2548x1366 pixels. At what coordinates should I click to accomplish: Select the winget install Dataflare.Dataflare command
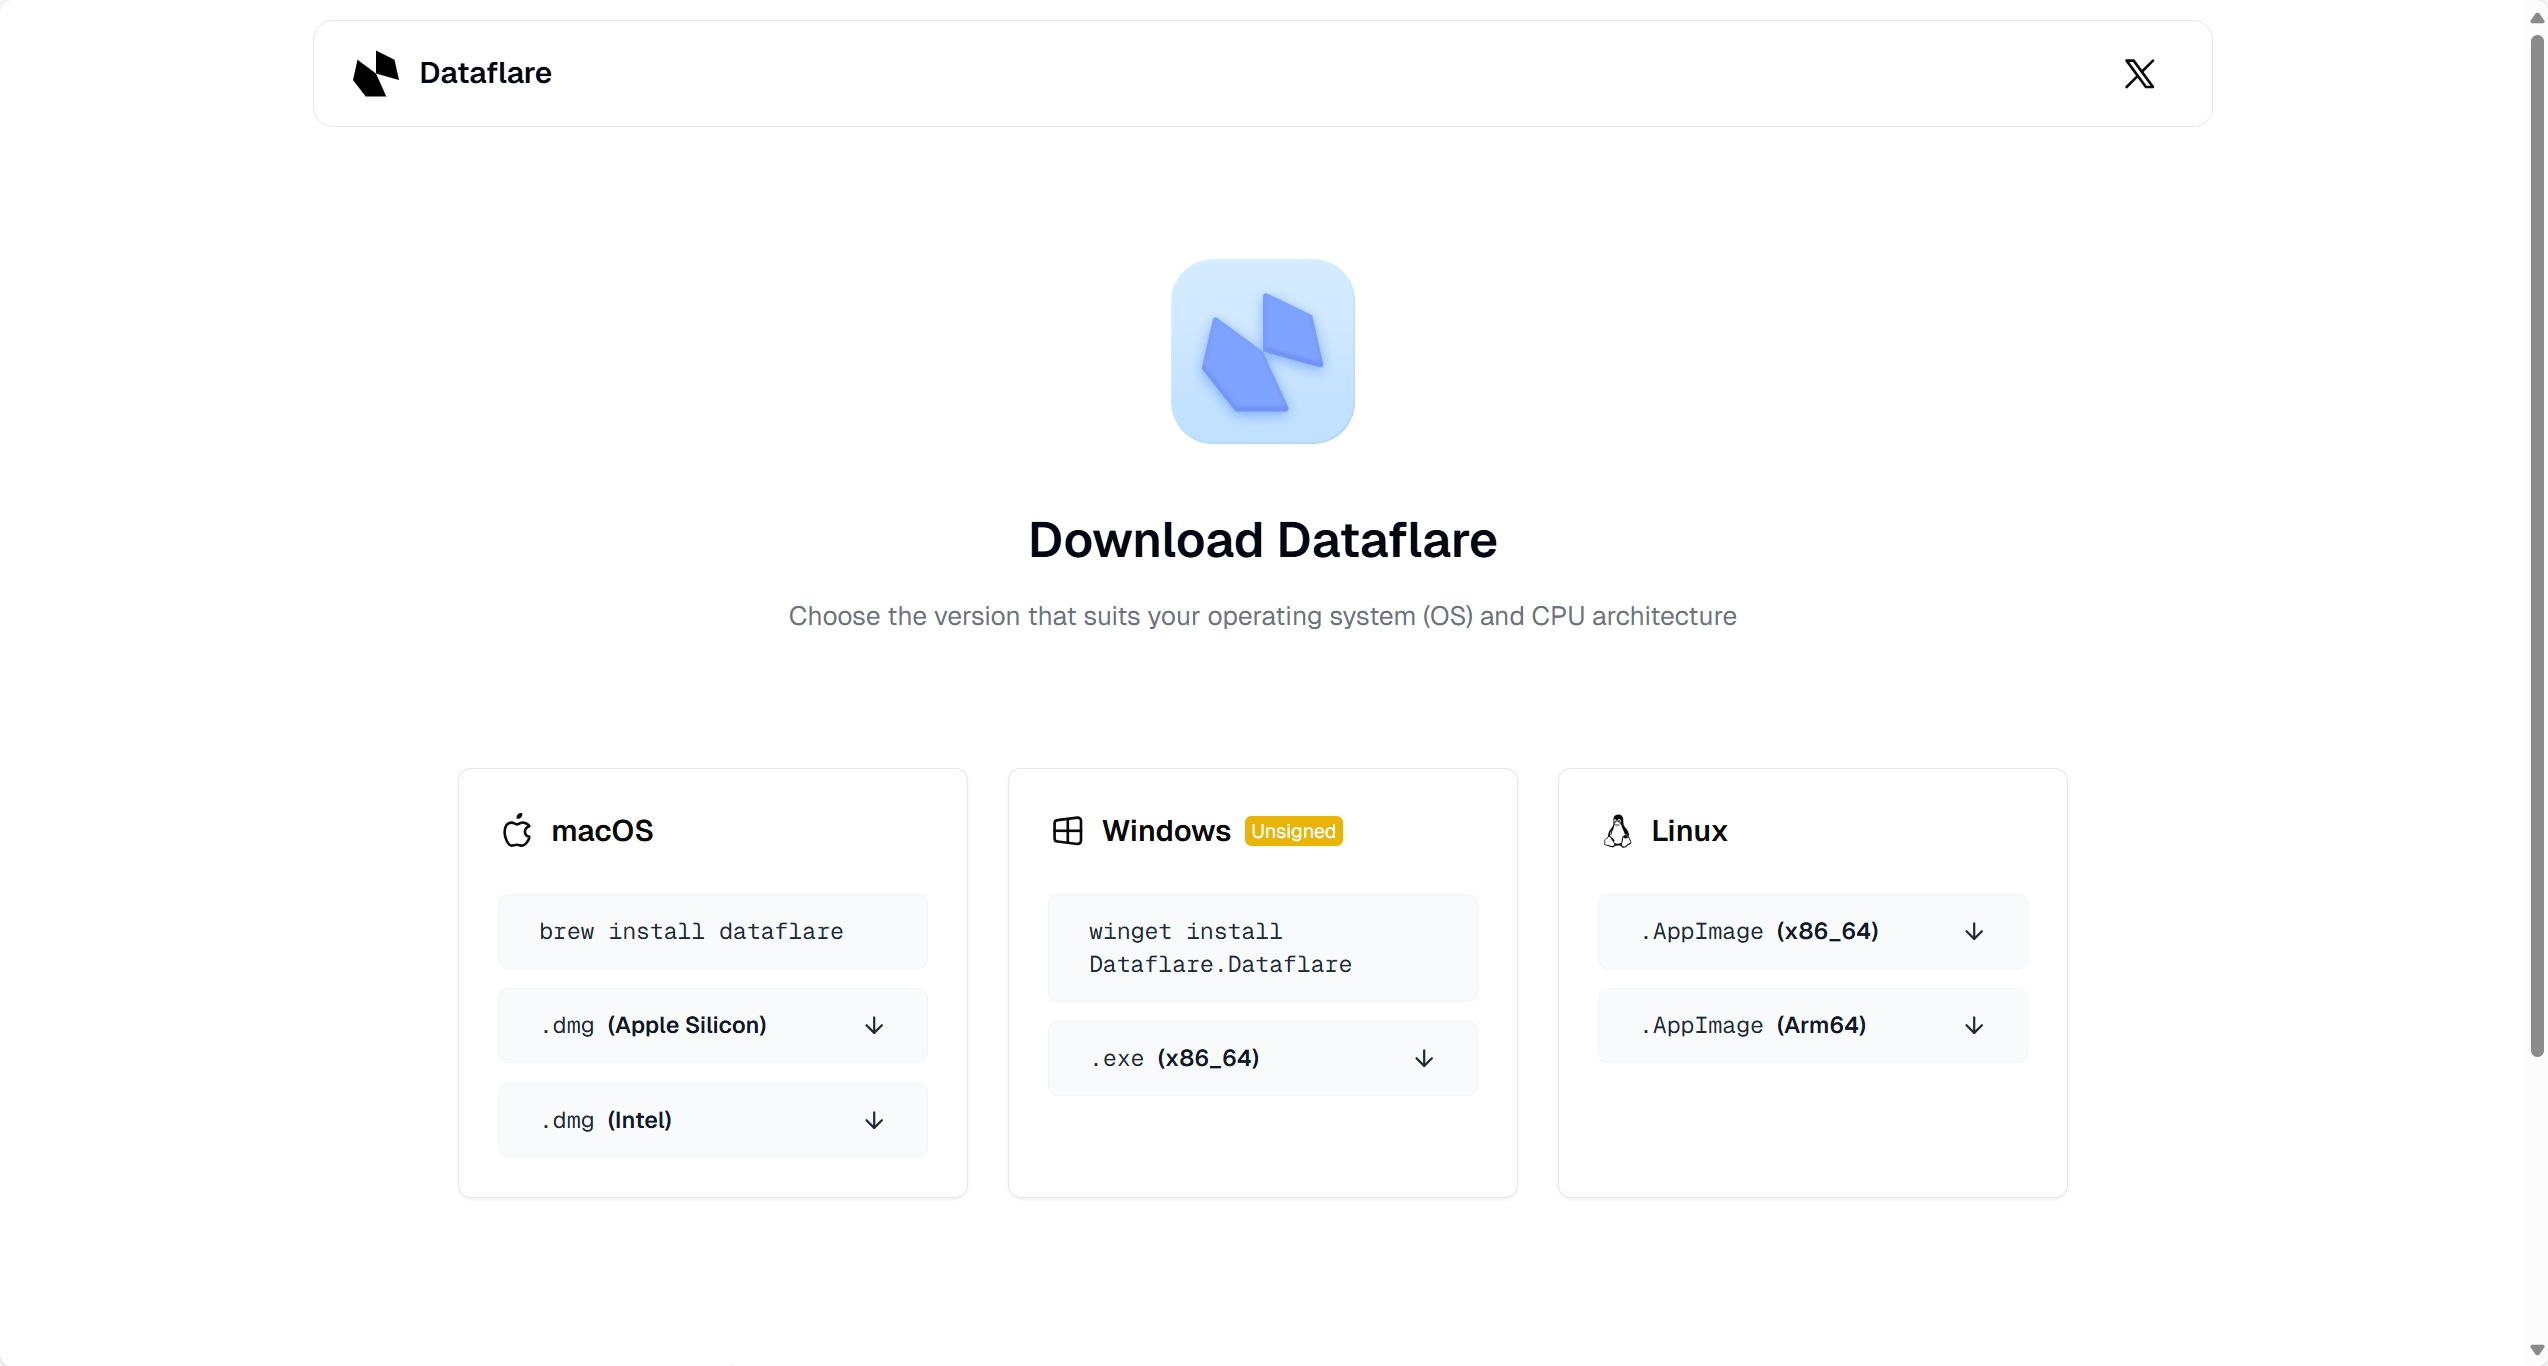1220,948
